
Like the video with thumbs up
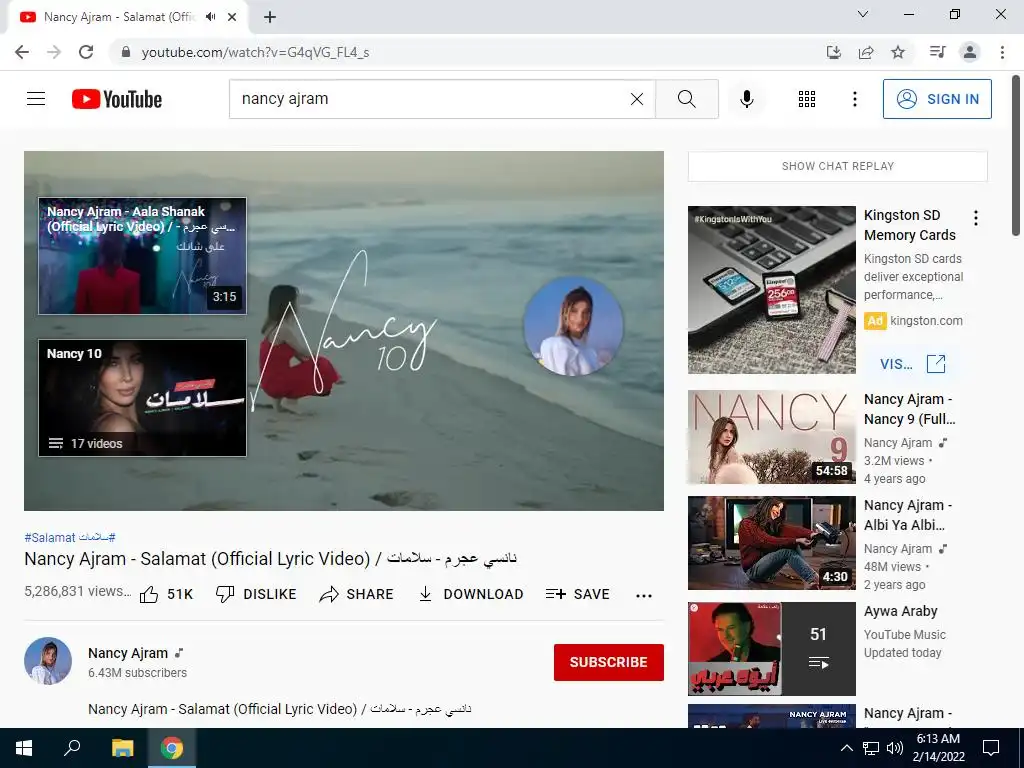167,594
